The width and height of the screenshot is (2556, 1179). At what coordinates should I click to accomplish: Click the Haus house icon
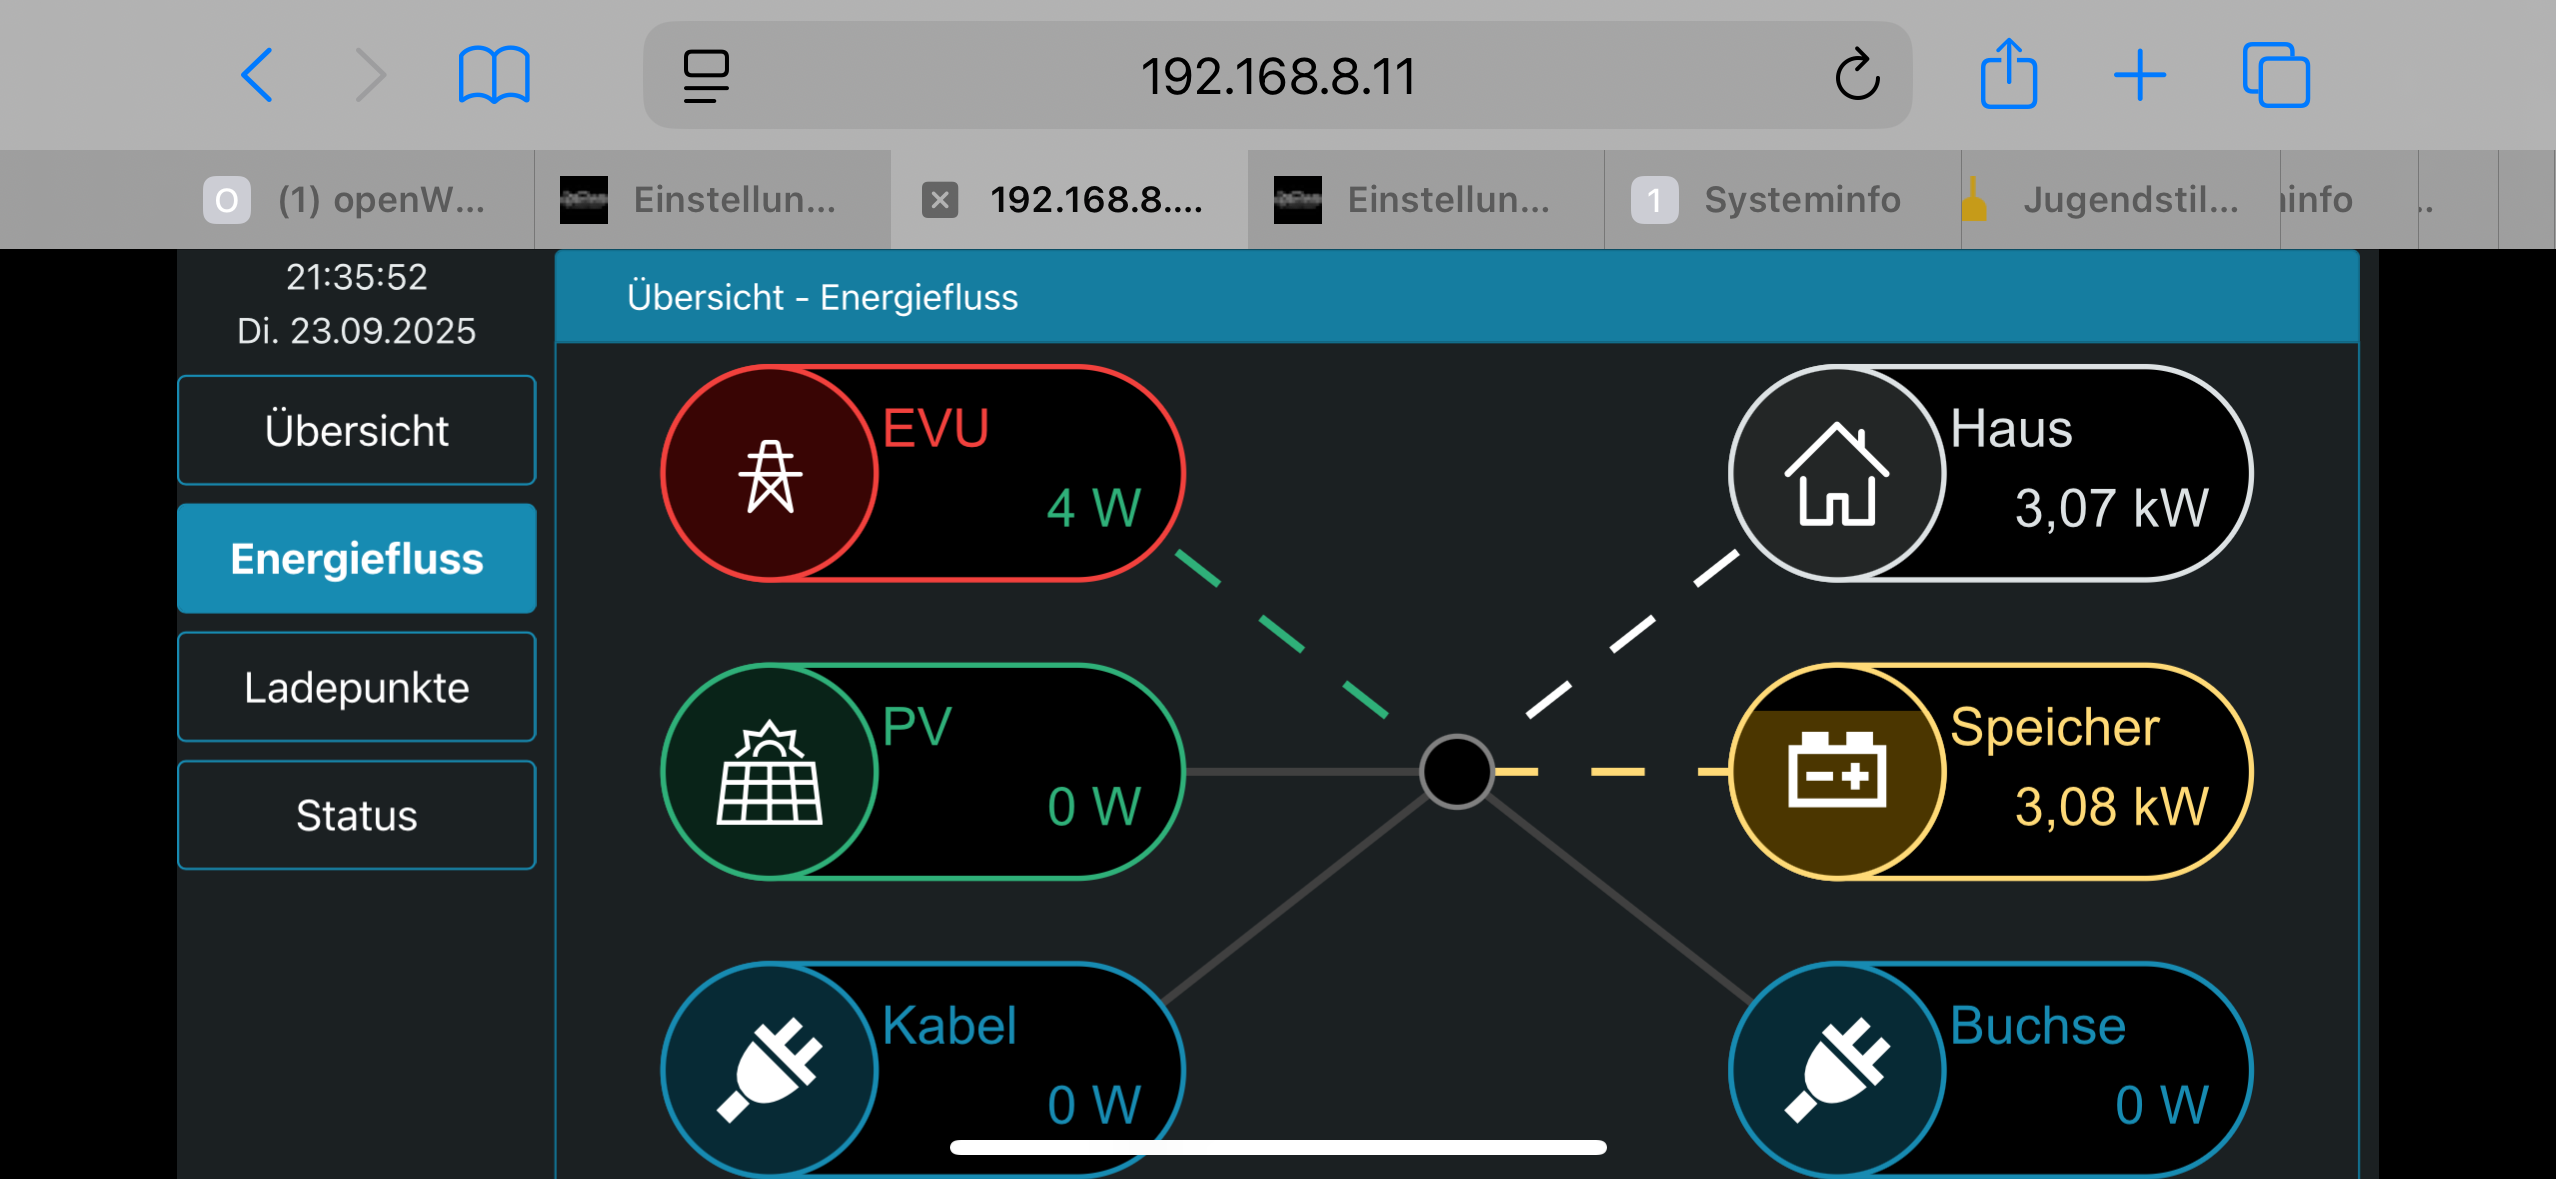[1837, 474]
